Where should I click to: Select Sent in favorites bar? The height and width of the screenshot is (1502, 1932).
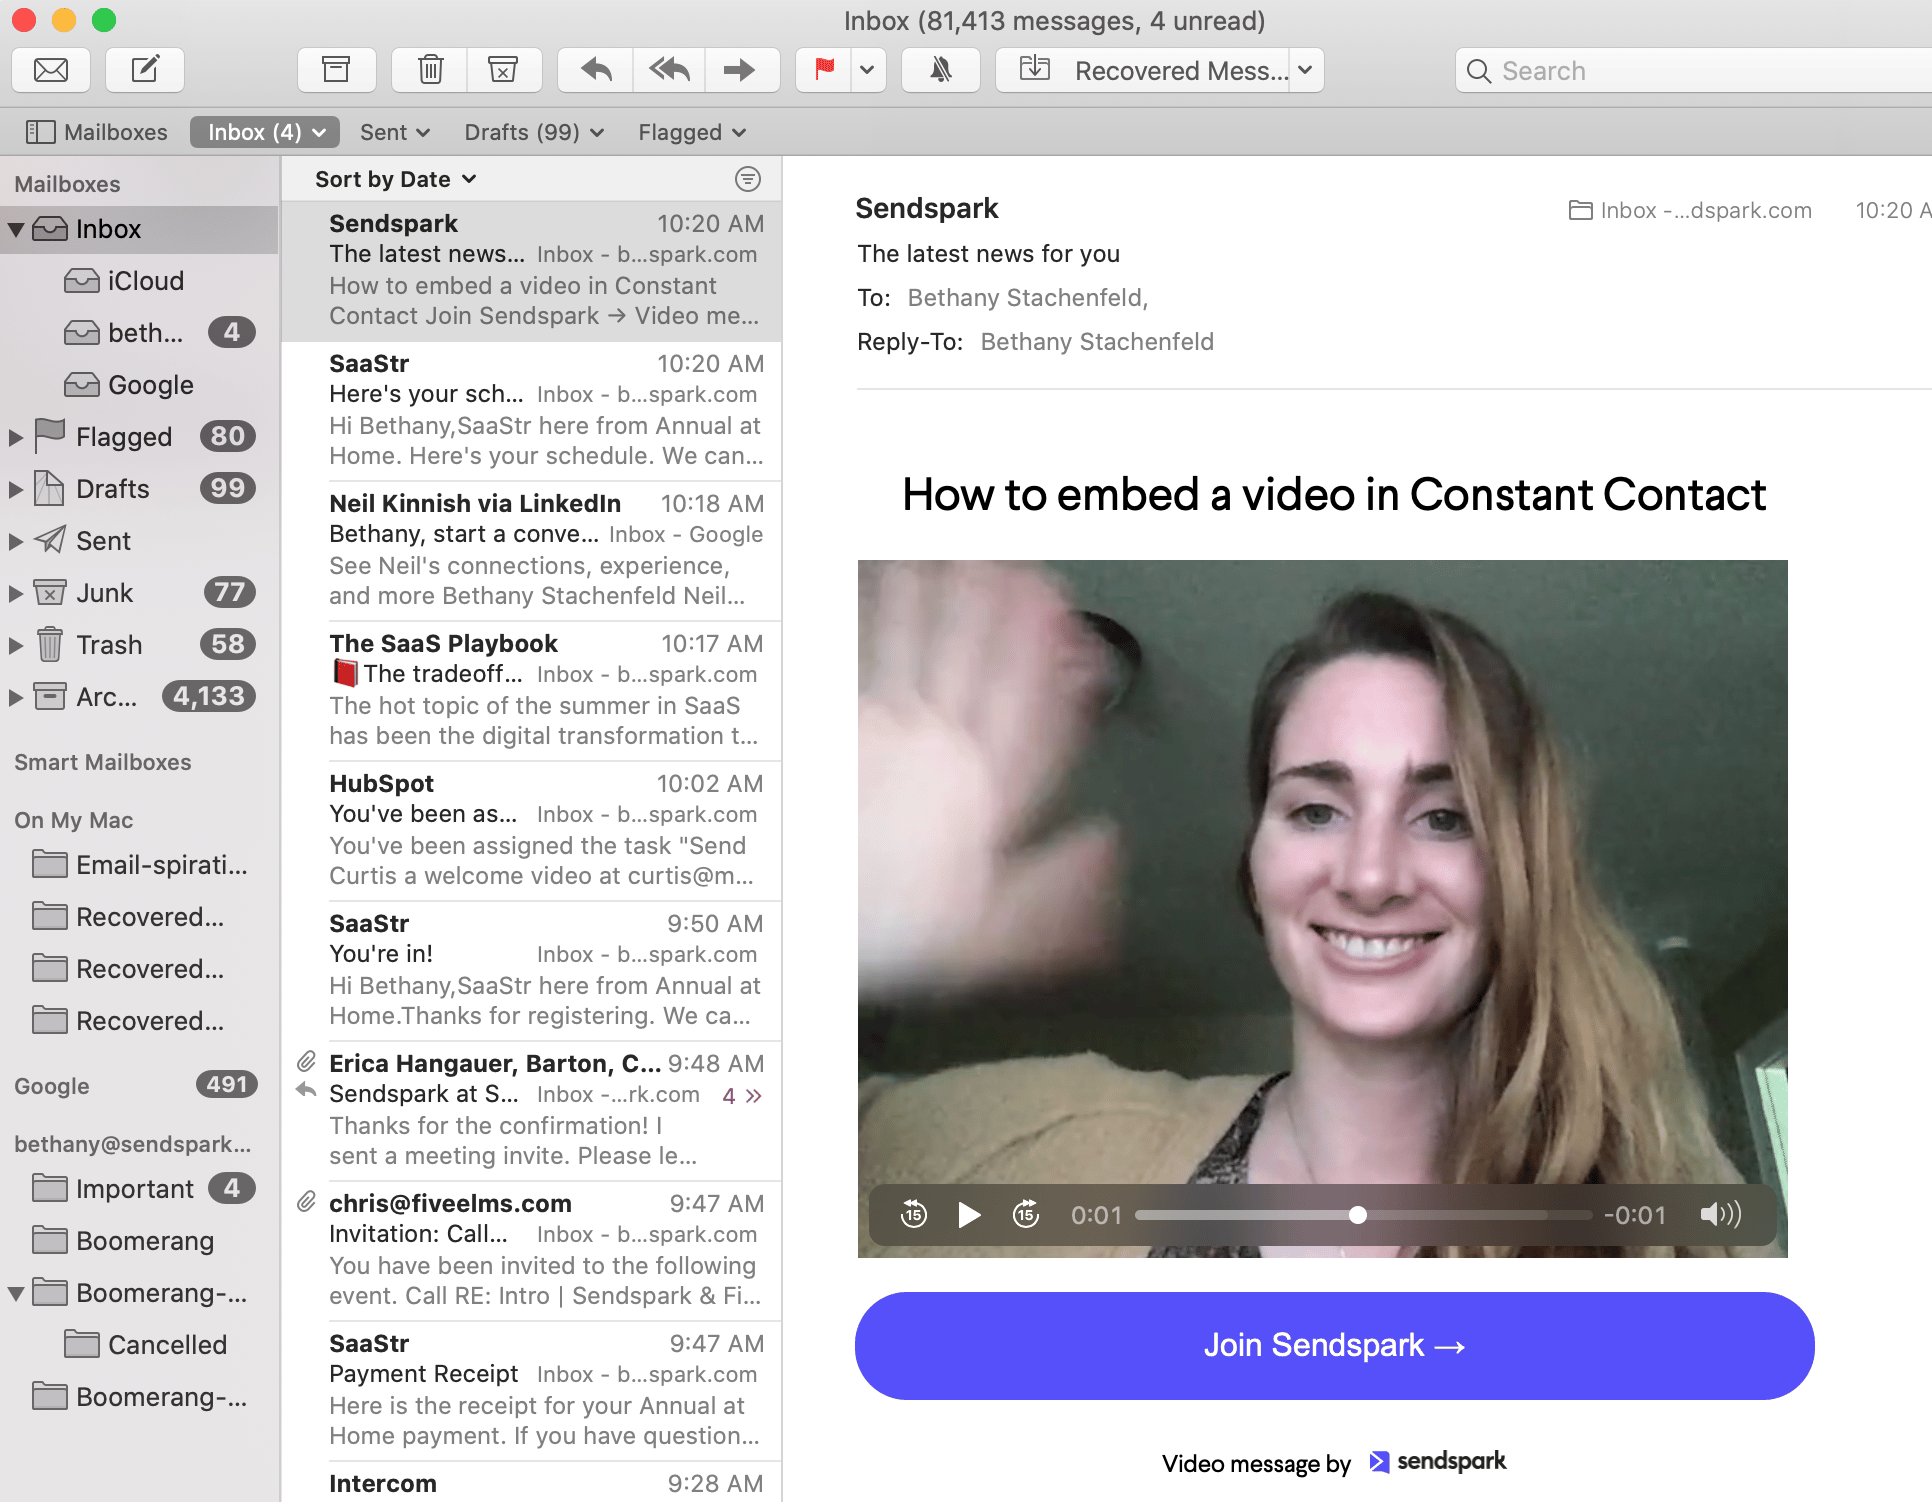(394, 132)
